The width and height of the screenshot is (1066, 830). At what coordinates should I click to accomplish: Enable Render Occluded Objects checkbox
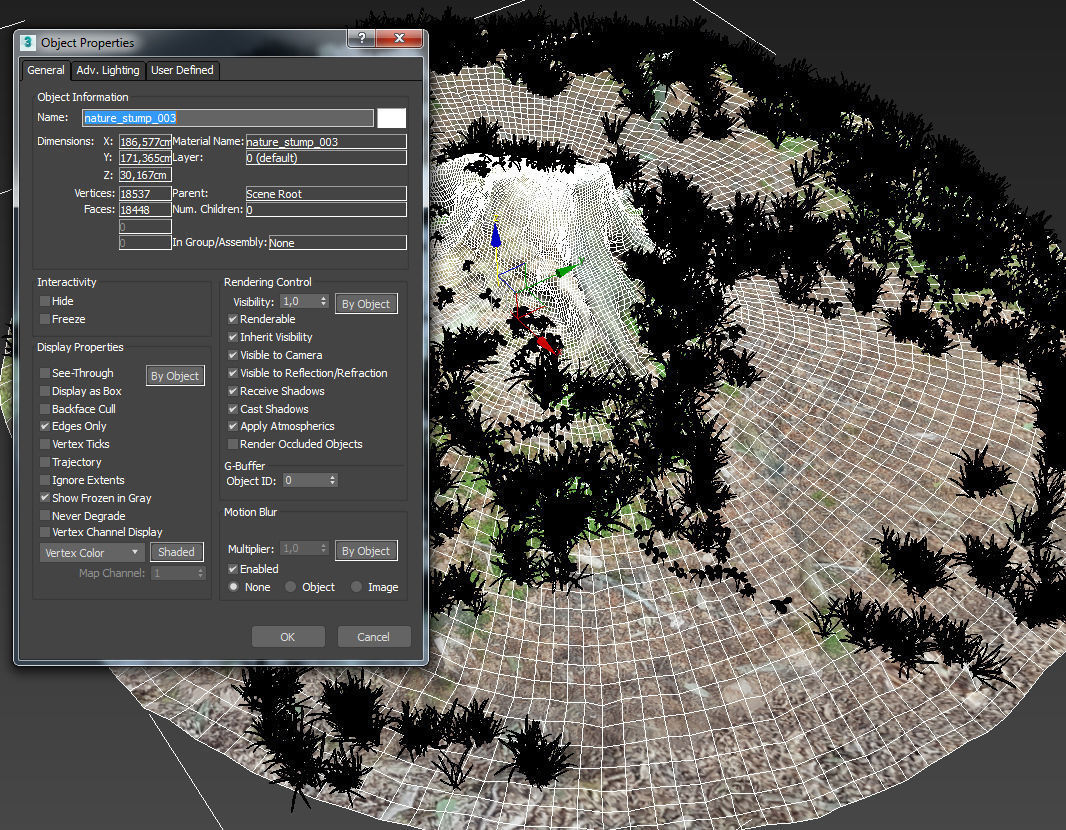233,444
